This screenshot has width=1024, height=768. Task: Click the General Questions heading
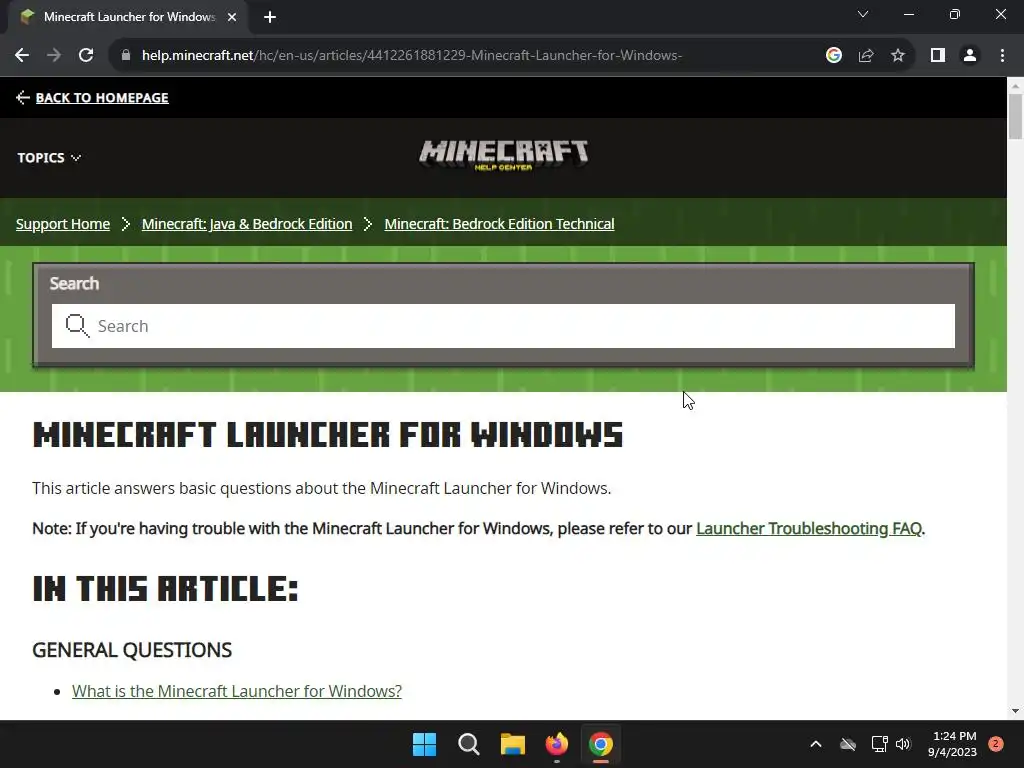coord(132,650)
